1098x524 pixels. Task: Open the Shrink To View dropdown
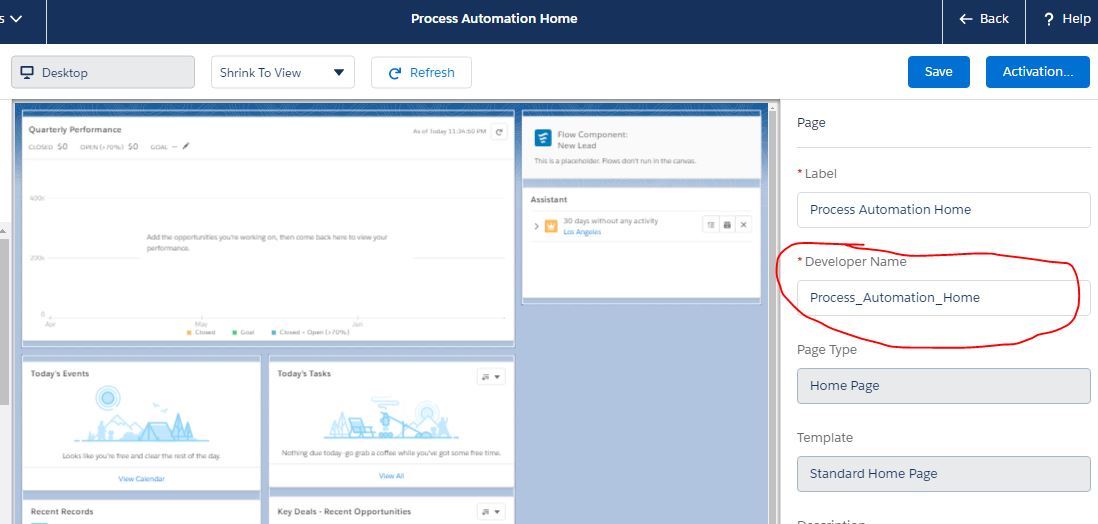click(282, 72)
